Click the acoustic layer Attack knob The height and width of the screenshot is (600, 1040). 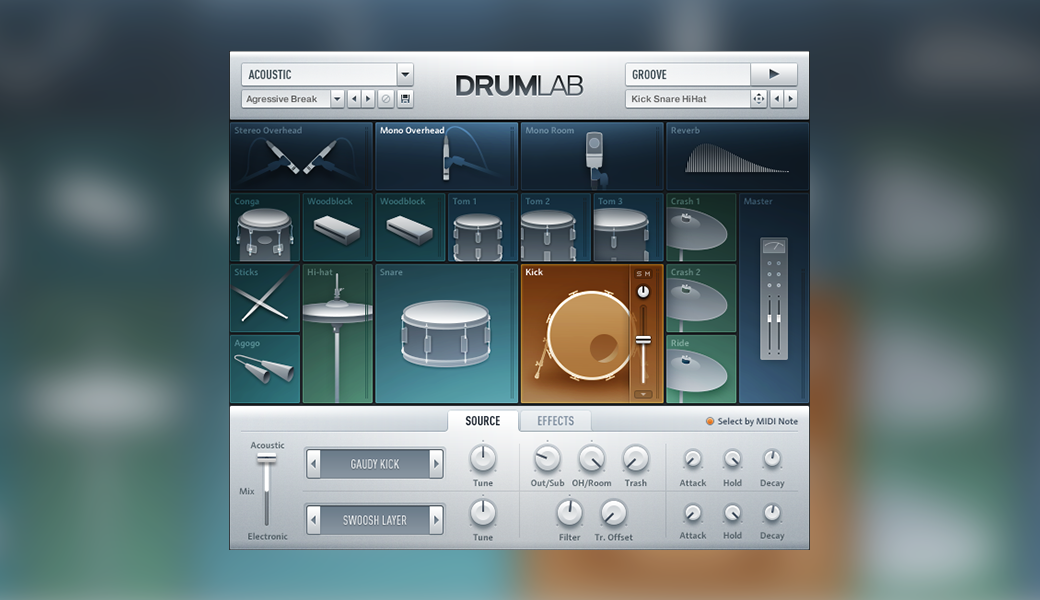point(692,459)
